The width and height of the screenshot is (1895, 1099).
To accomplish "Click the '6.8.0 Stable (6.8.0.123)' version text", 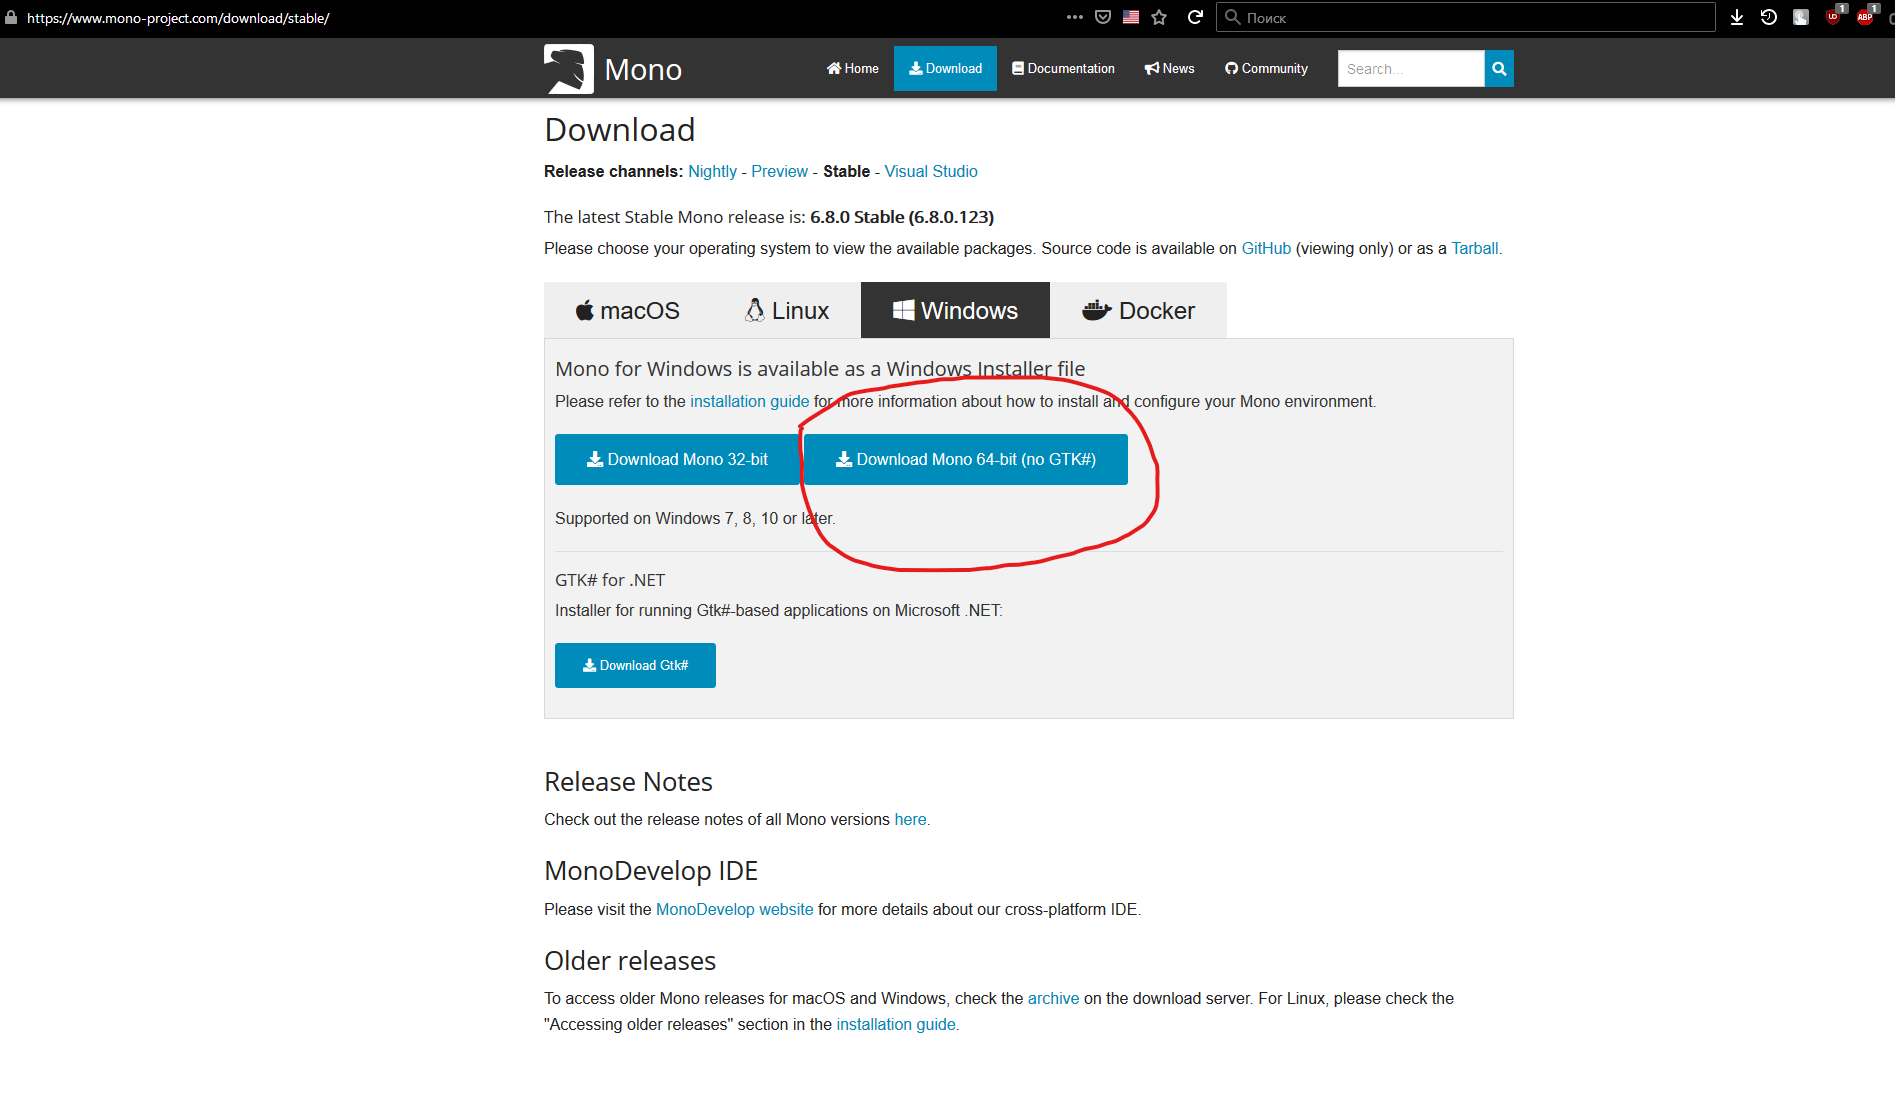I will [902, 217].
